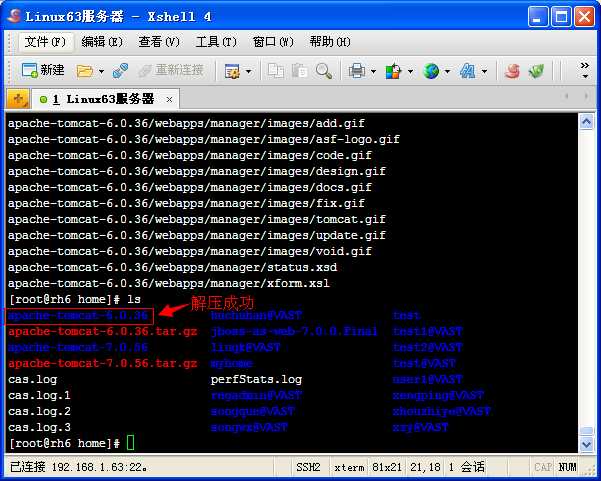Image resolution: width=601 pixels, height=481 pixels.
Task: Click the scrollbar up arrow
Action: (x=586, y=122)
